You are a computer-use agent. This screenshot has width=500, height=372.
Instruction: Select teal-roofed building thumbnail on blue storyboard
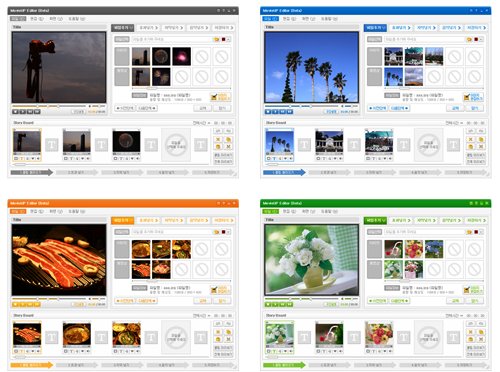click(x=379, y=142)
